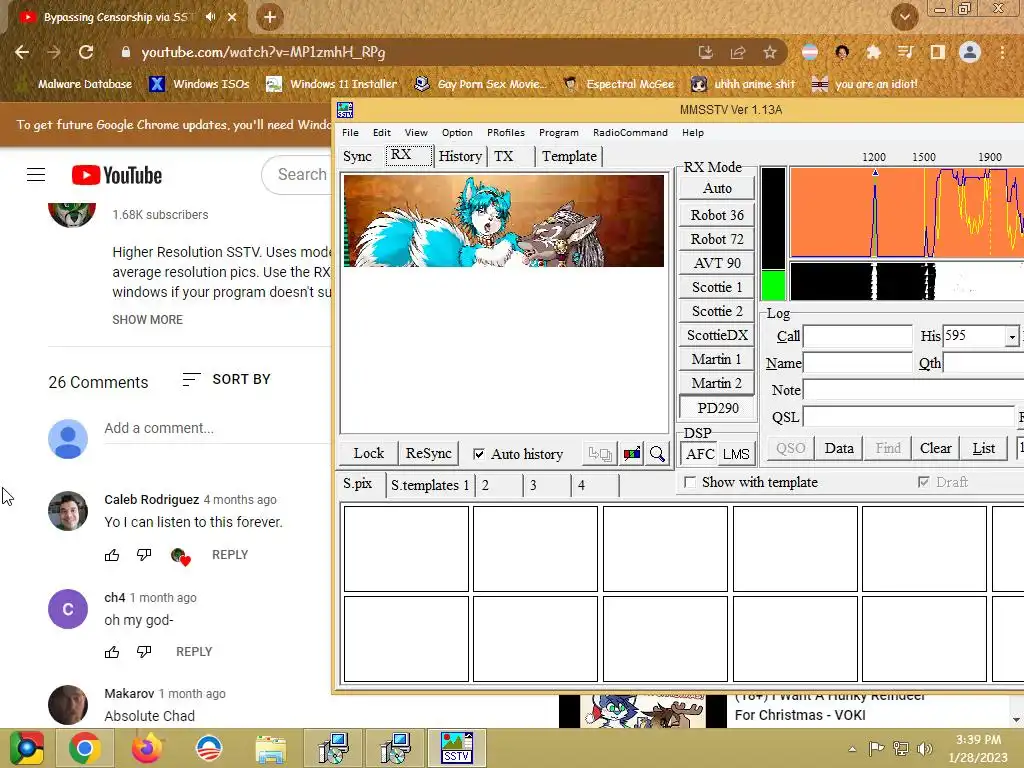
Task: Open Chrome extensions puzzle icon
Action: click(x=873, y=52)
